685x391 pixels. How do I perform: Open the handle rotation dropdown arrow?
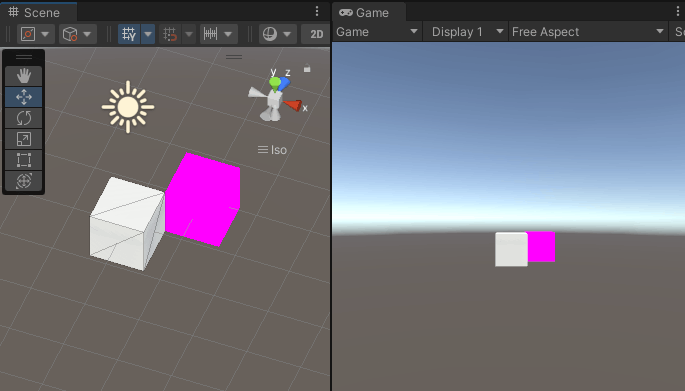(87, 34)
